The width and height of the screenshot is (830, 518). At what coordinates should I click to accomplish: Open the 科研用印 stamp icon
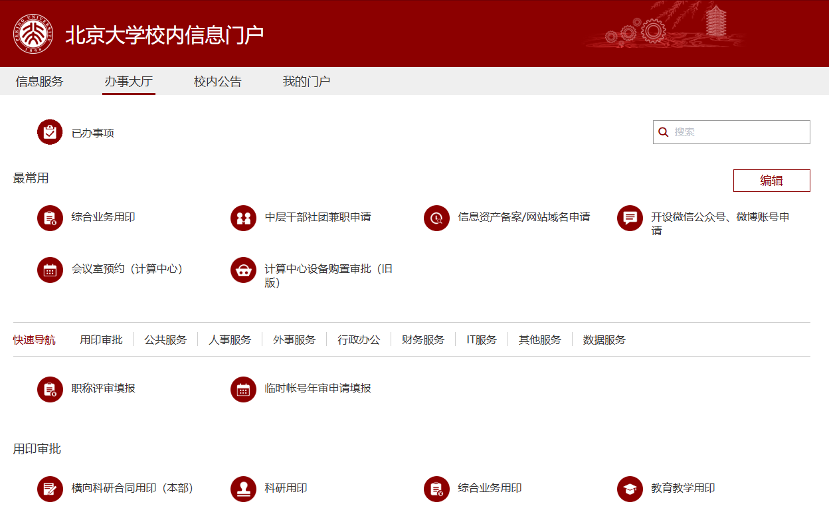click(243, 489)
